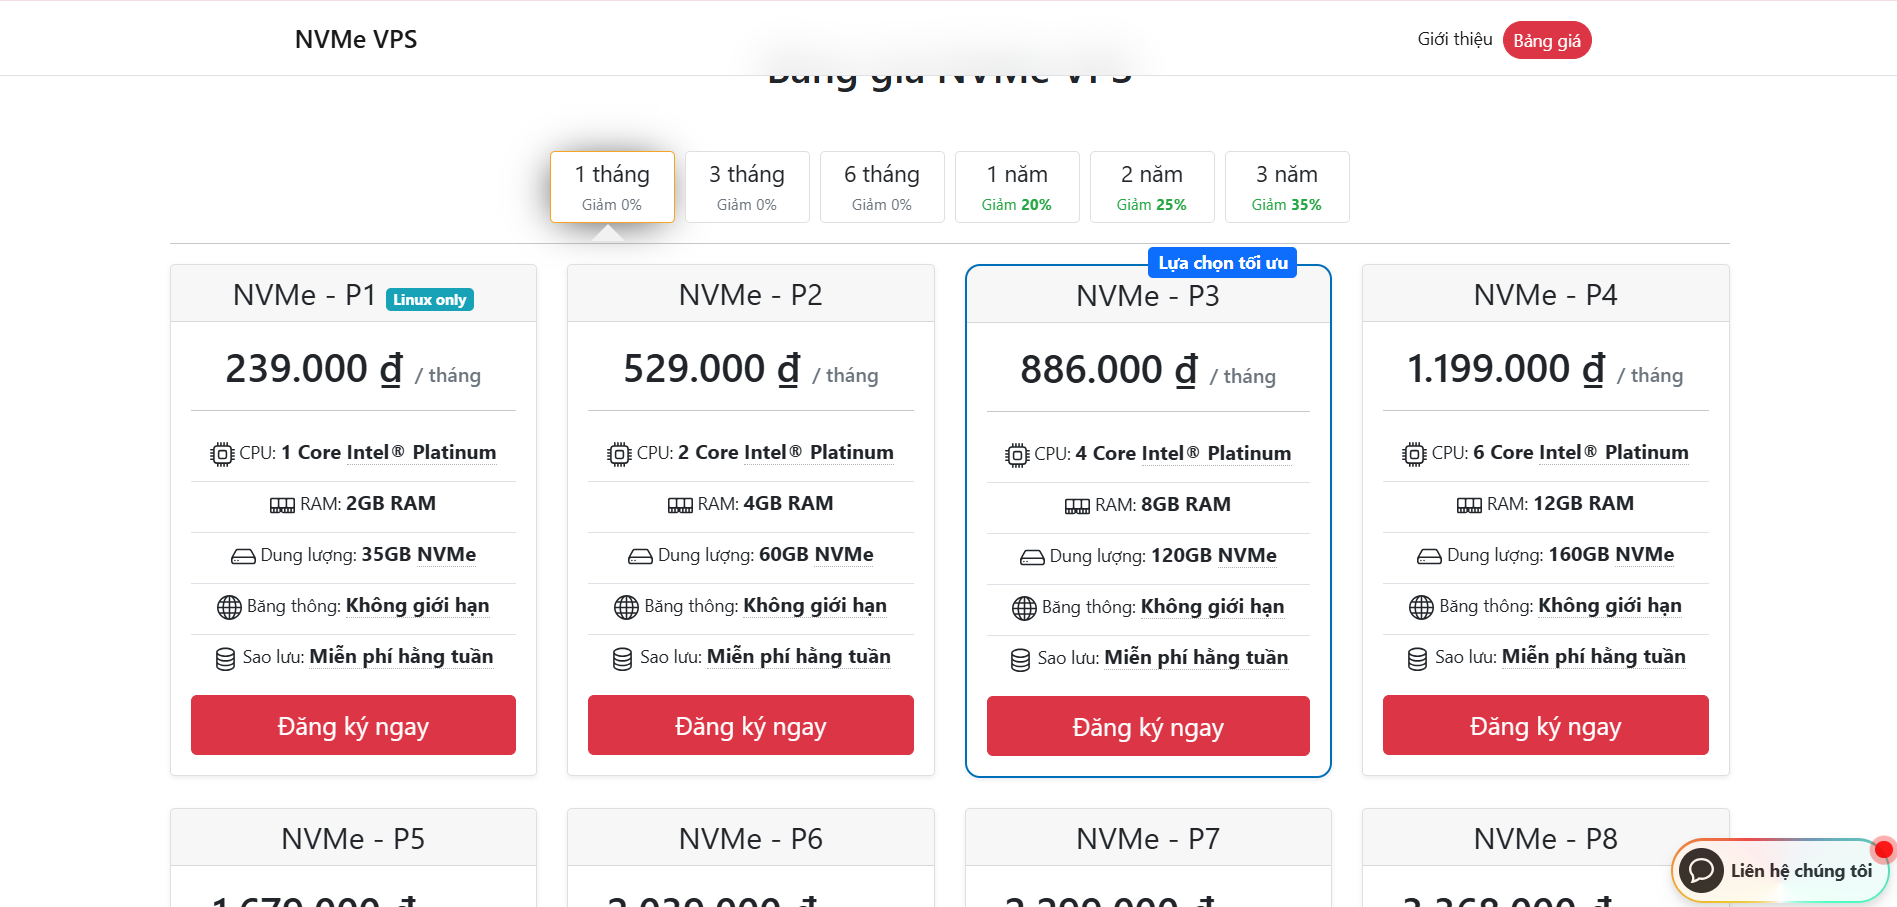1897x907 pixels.
Task: Click the Linux only badge on P1
Action: (x=429, y=300)
